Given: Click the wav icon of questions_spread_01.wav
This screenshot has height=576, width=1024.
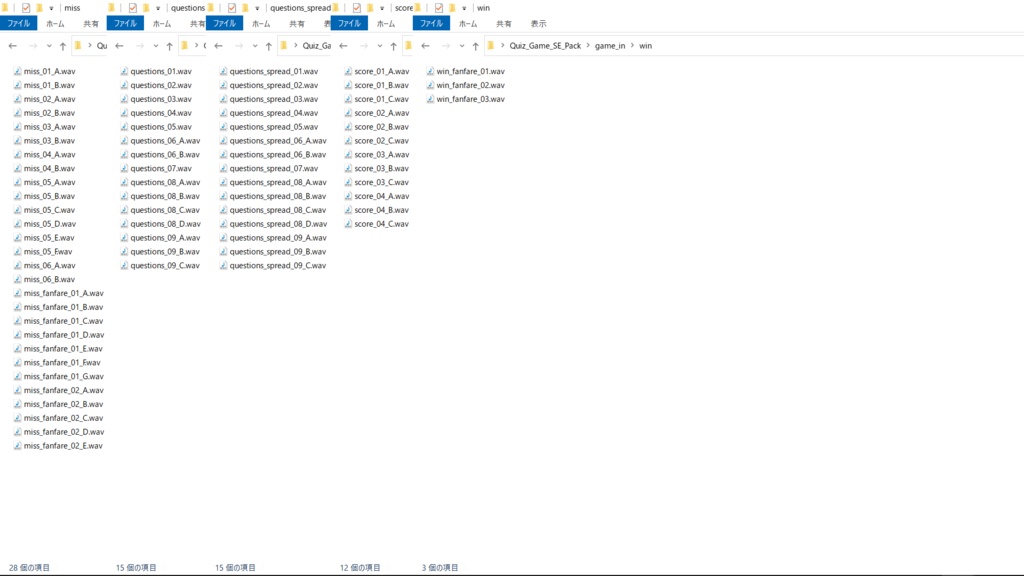Looking at the screenshot, I should tap(223, 71).
